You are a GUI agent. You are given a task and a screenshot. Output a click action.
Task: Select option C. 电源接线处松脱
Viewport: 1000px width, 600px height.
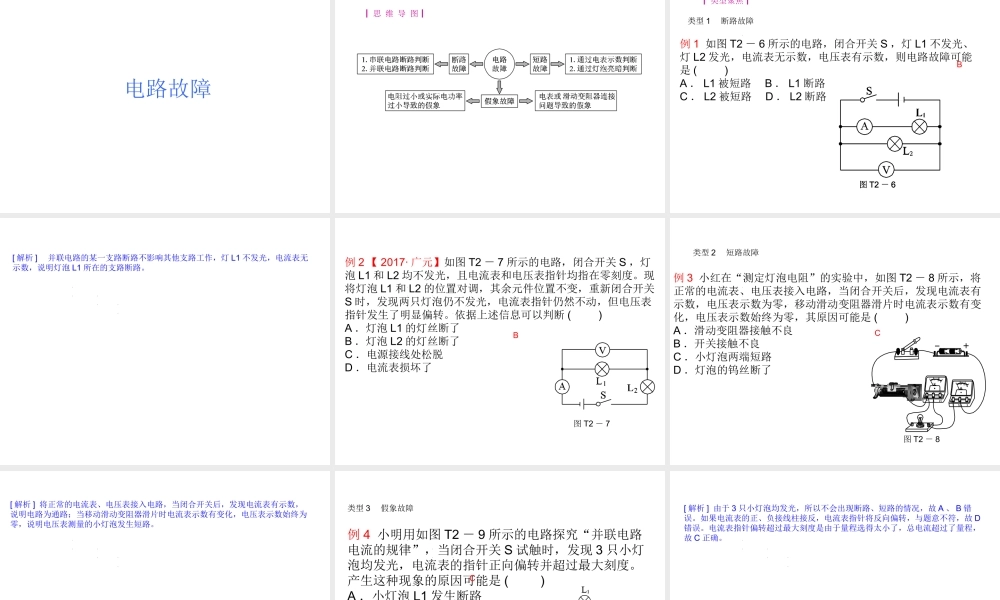point(394,355)
